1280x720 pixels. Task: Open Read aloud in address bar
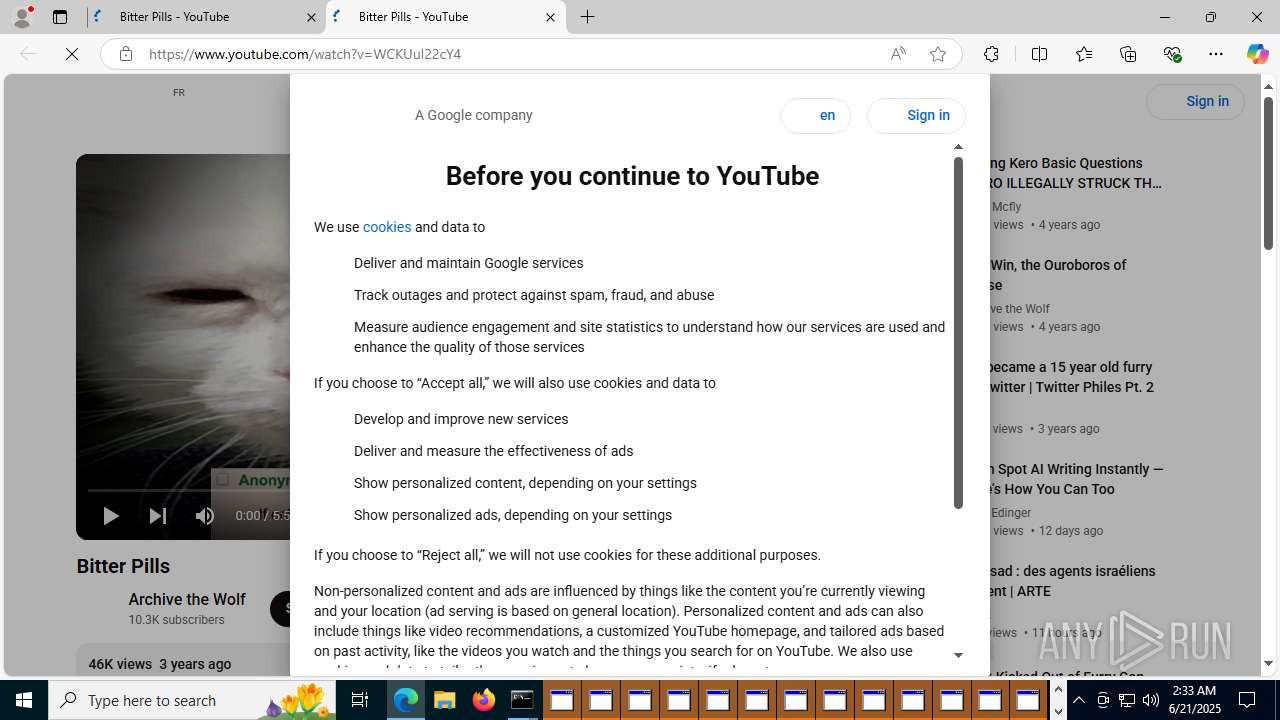(x=898, y=54)
